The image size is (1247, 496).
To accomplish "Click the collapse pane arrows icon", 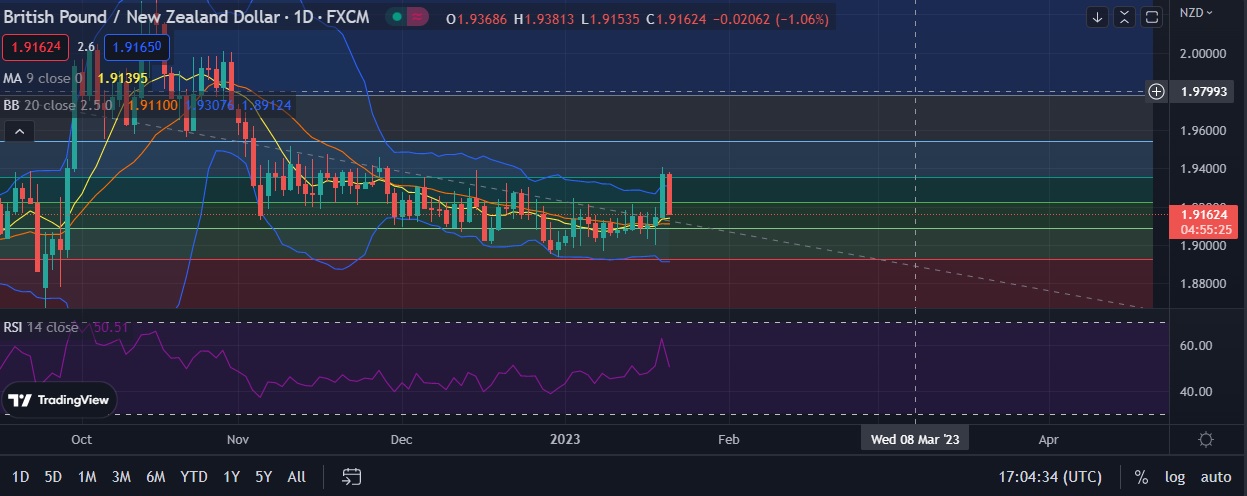I will [x=1125, y=17].
